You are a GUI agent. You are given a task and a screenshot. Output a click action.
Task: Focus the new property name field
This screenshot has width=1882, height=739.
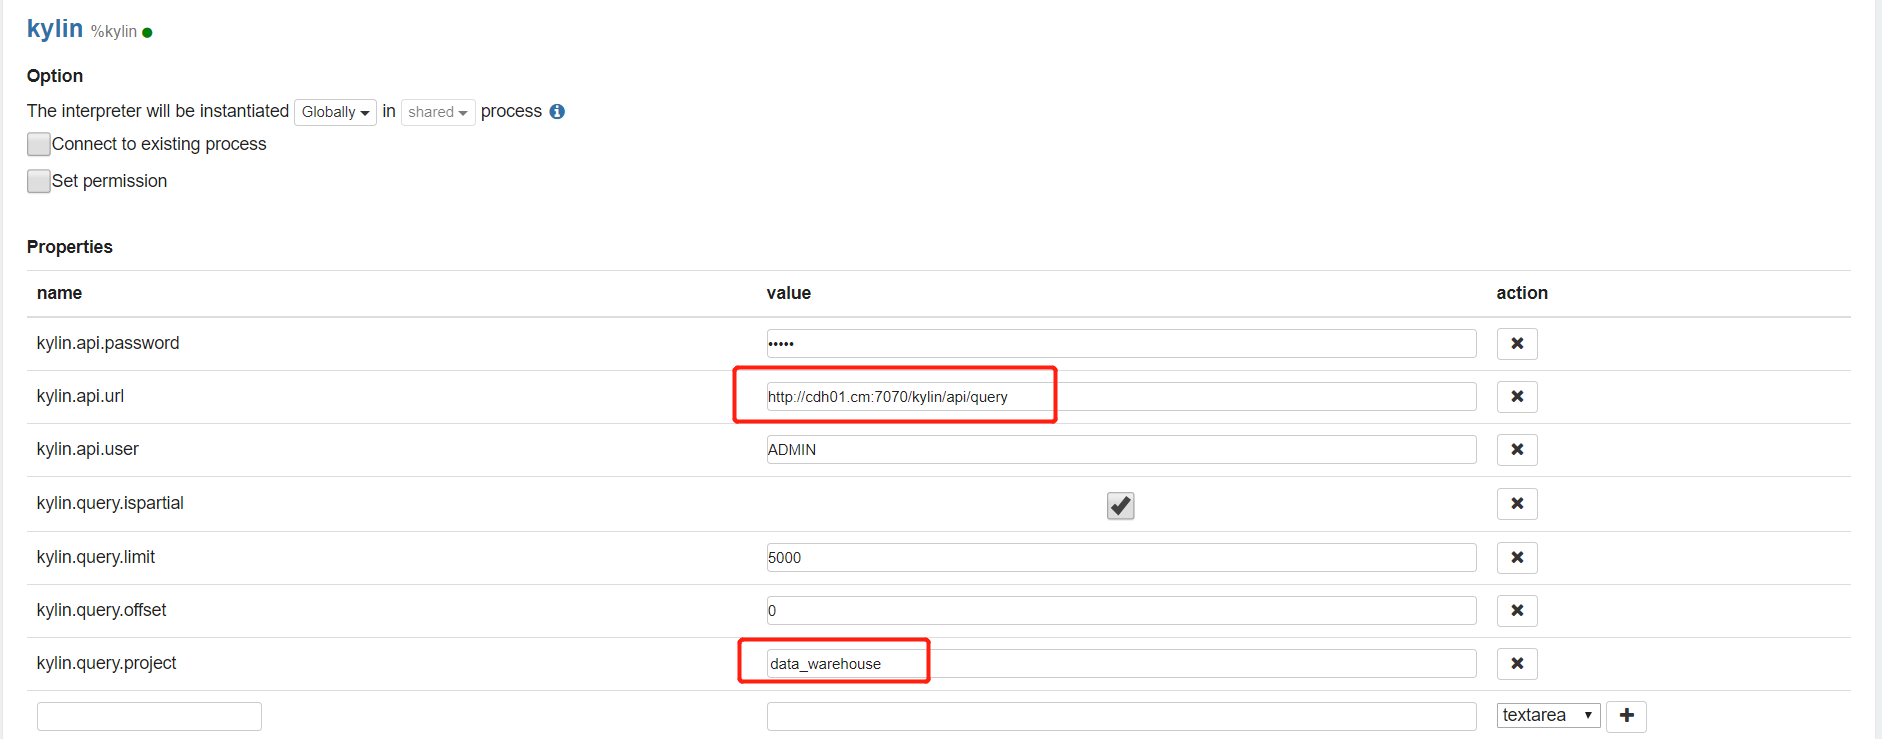tap(149, 717)
